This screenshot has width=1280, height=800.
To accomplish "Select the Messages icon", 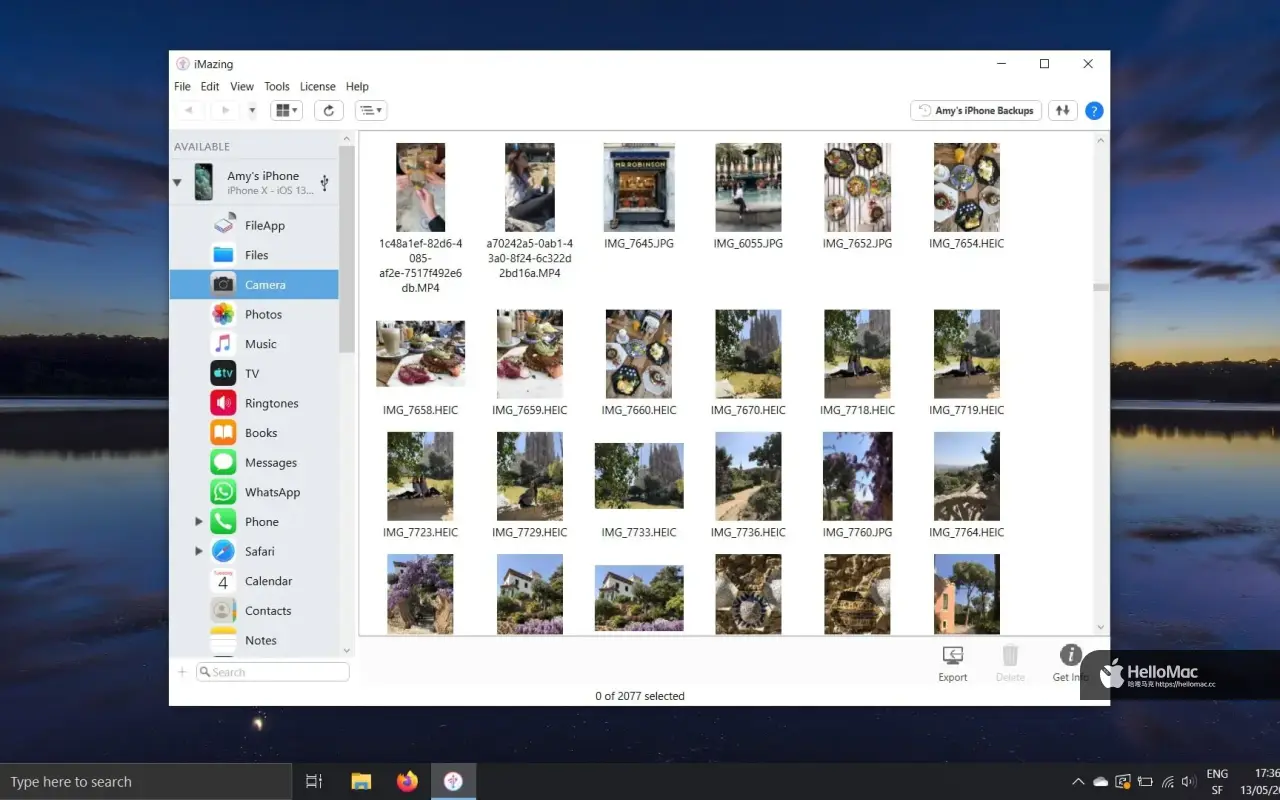I will [223, 462].
